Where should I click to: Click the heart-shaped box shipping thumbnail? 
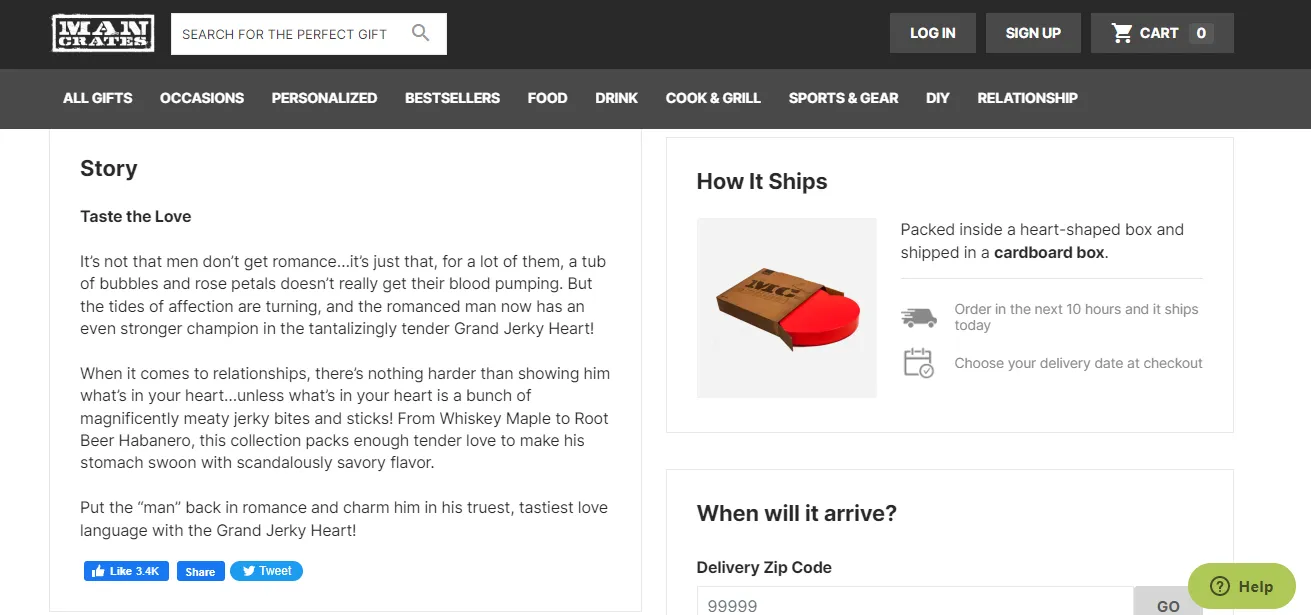[787, 308]
